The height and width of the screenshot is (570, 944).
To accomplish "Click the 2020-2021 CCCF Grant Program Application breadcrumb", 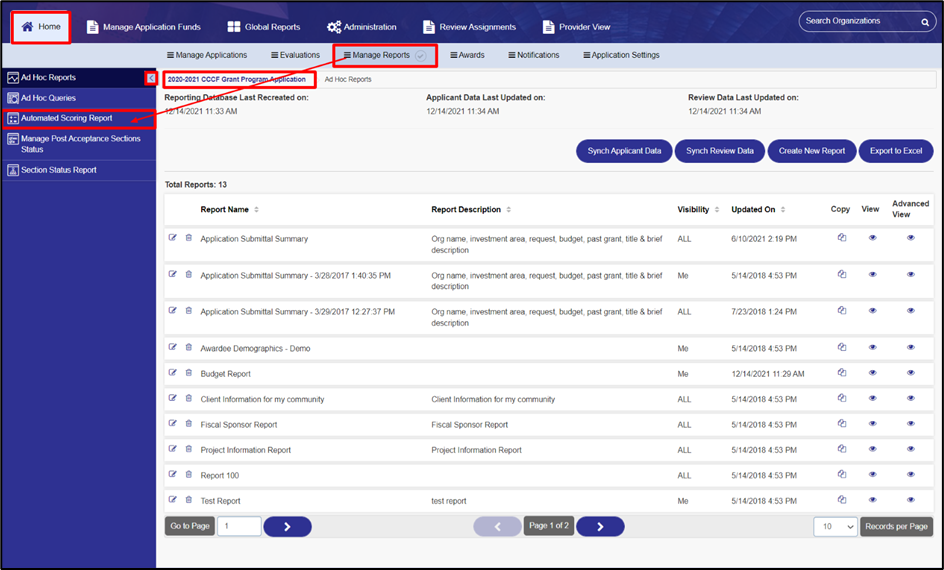I will pyautogui.click(x=237, y=79).
